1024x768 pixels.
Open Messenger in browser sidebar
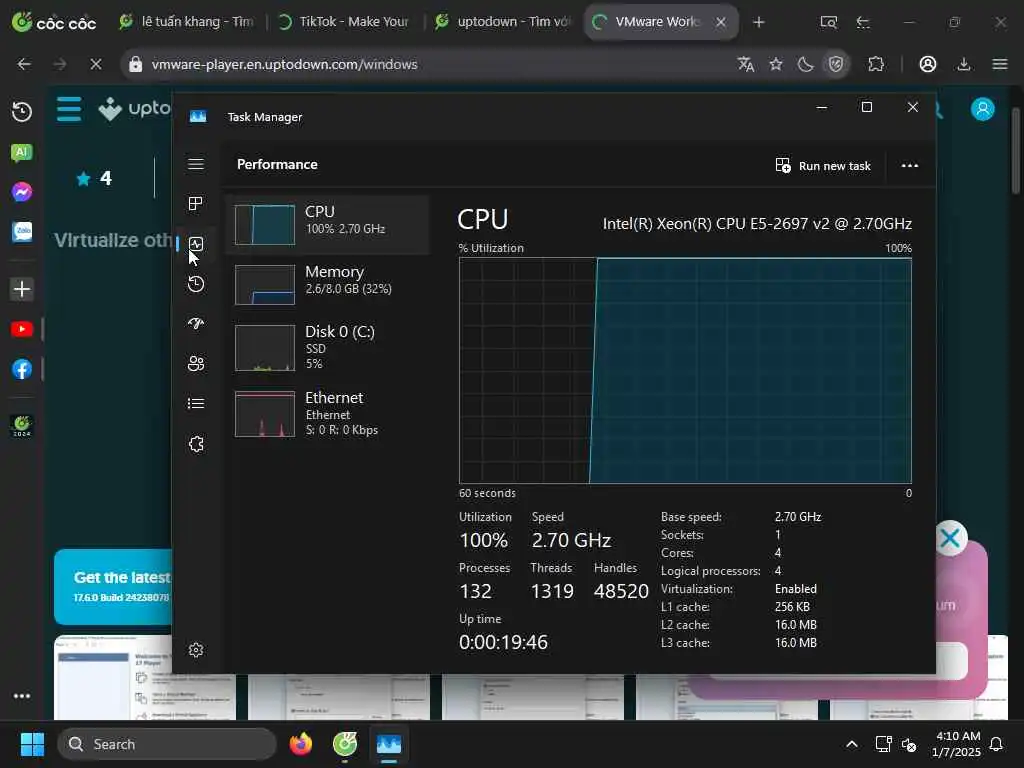(x=22, y=192)
